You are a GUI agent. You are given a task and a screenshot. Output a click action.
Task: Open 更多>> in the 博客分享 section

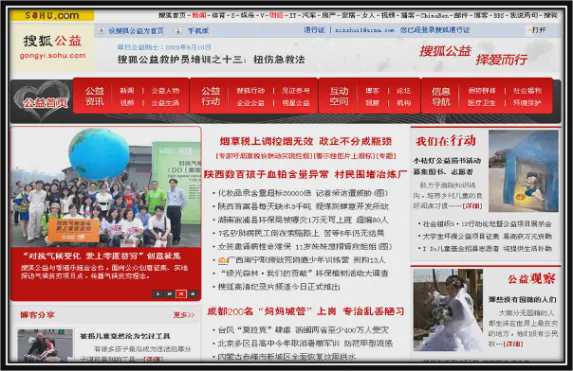pos(184,315)
